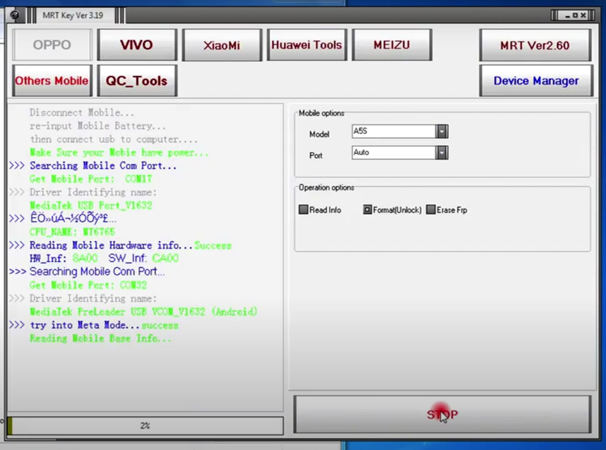Switch to the VIVO section

137,45
